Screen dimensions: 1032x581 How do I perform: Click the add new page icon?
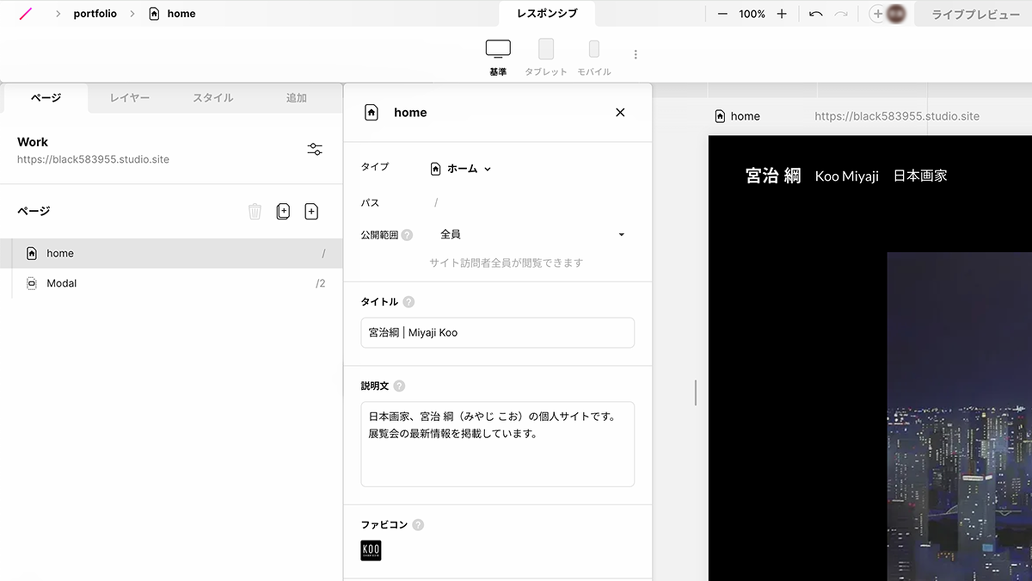(311, 211)
